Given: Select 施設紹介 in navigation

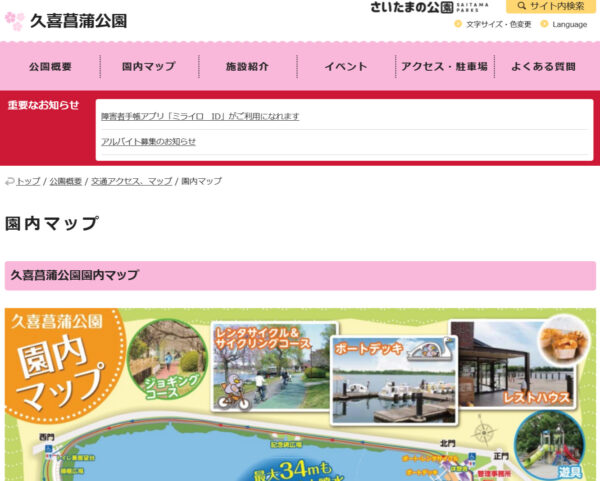Looking at the screenshot, I should 247,67.
